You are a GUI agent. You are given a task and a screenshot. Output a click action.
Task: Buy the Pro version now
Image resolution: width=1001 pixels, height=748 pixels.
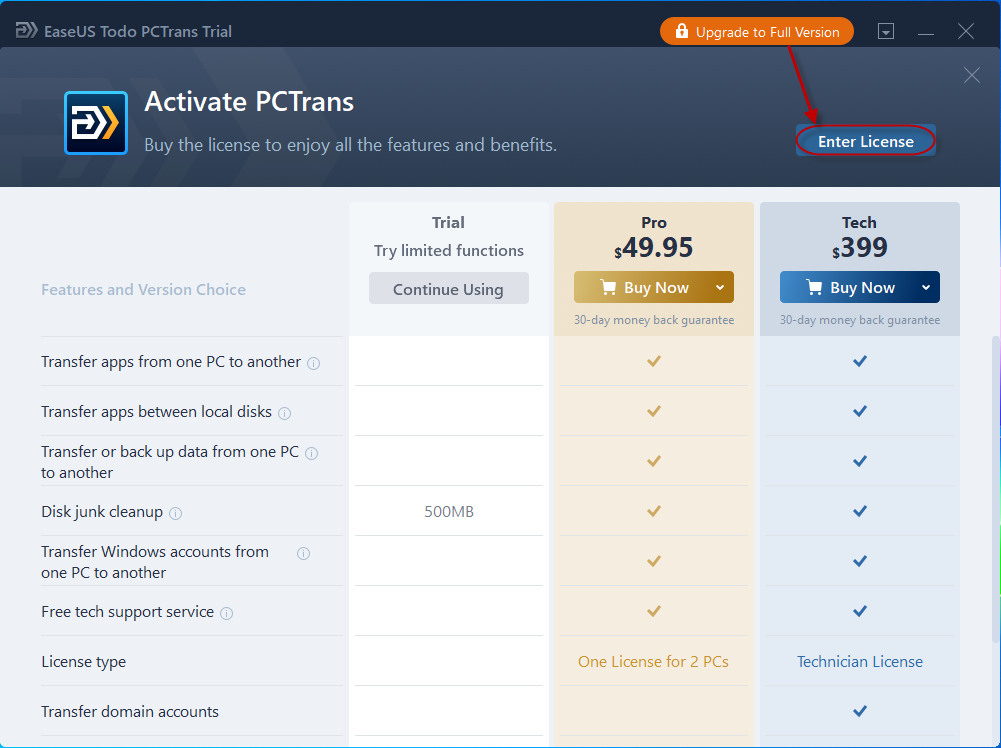644,288
